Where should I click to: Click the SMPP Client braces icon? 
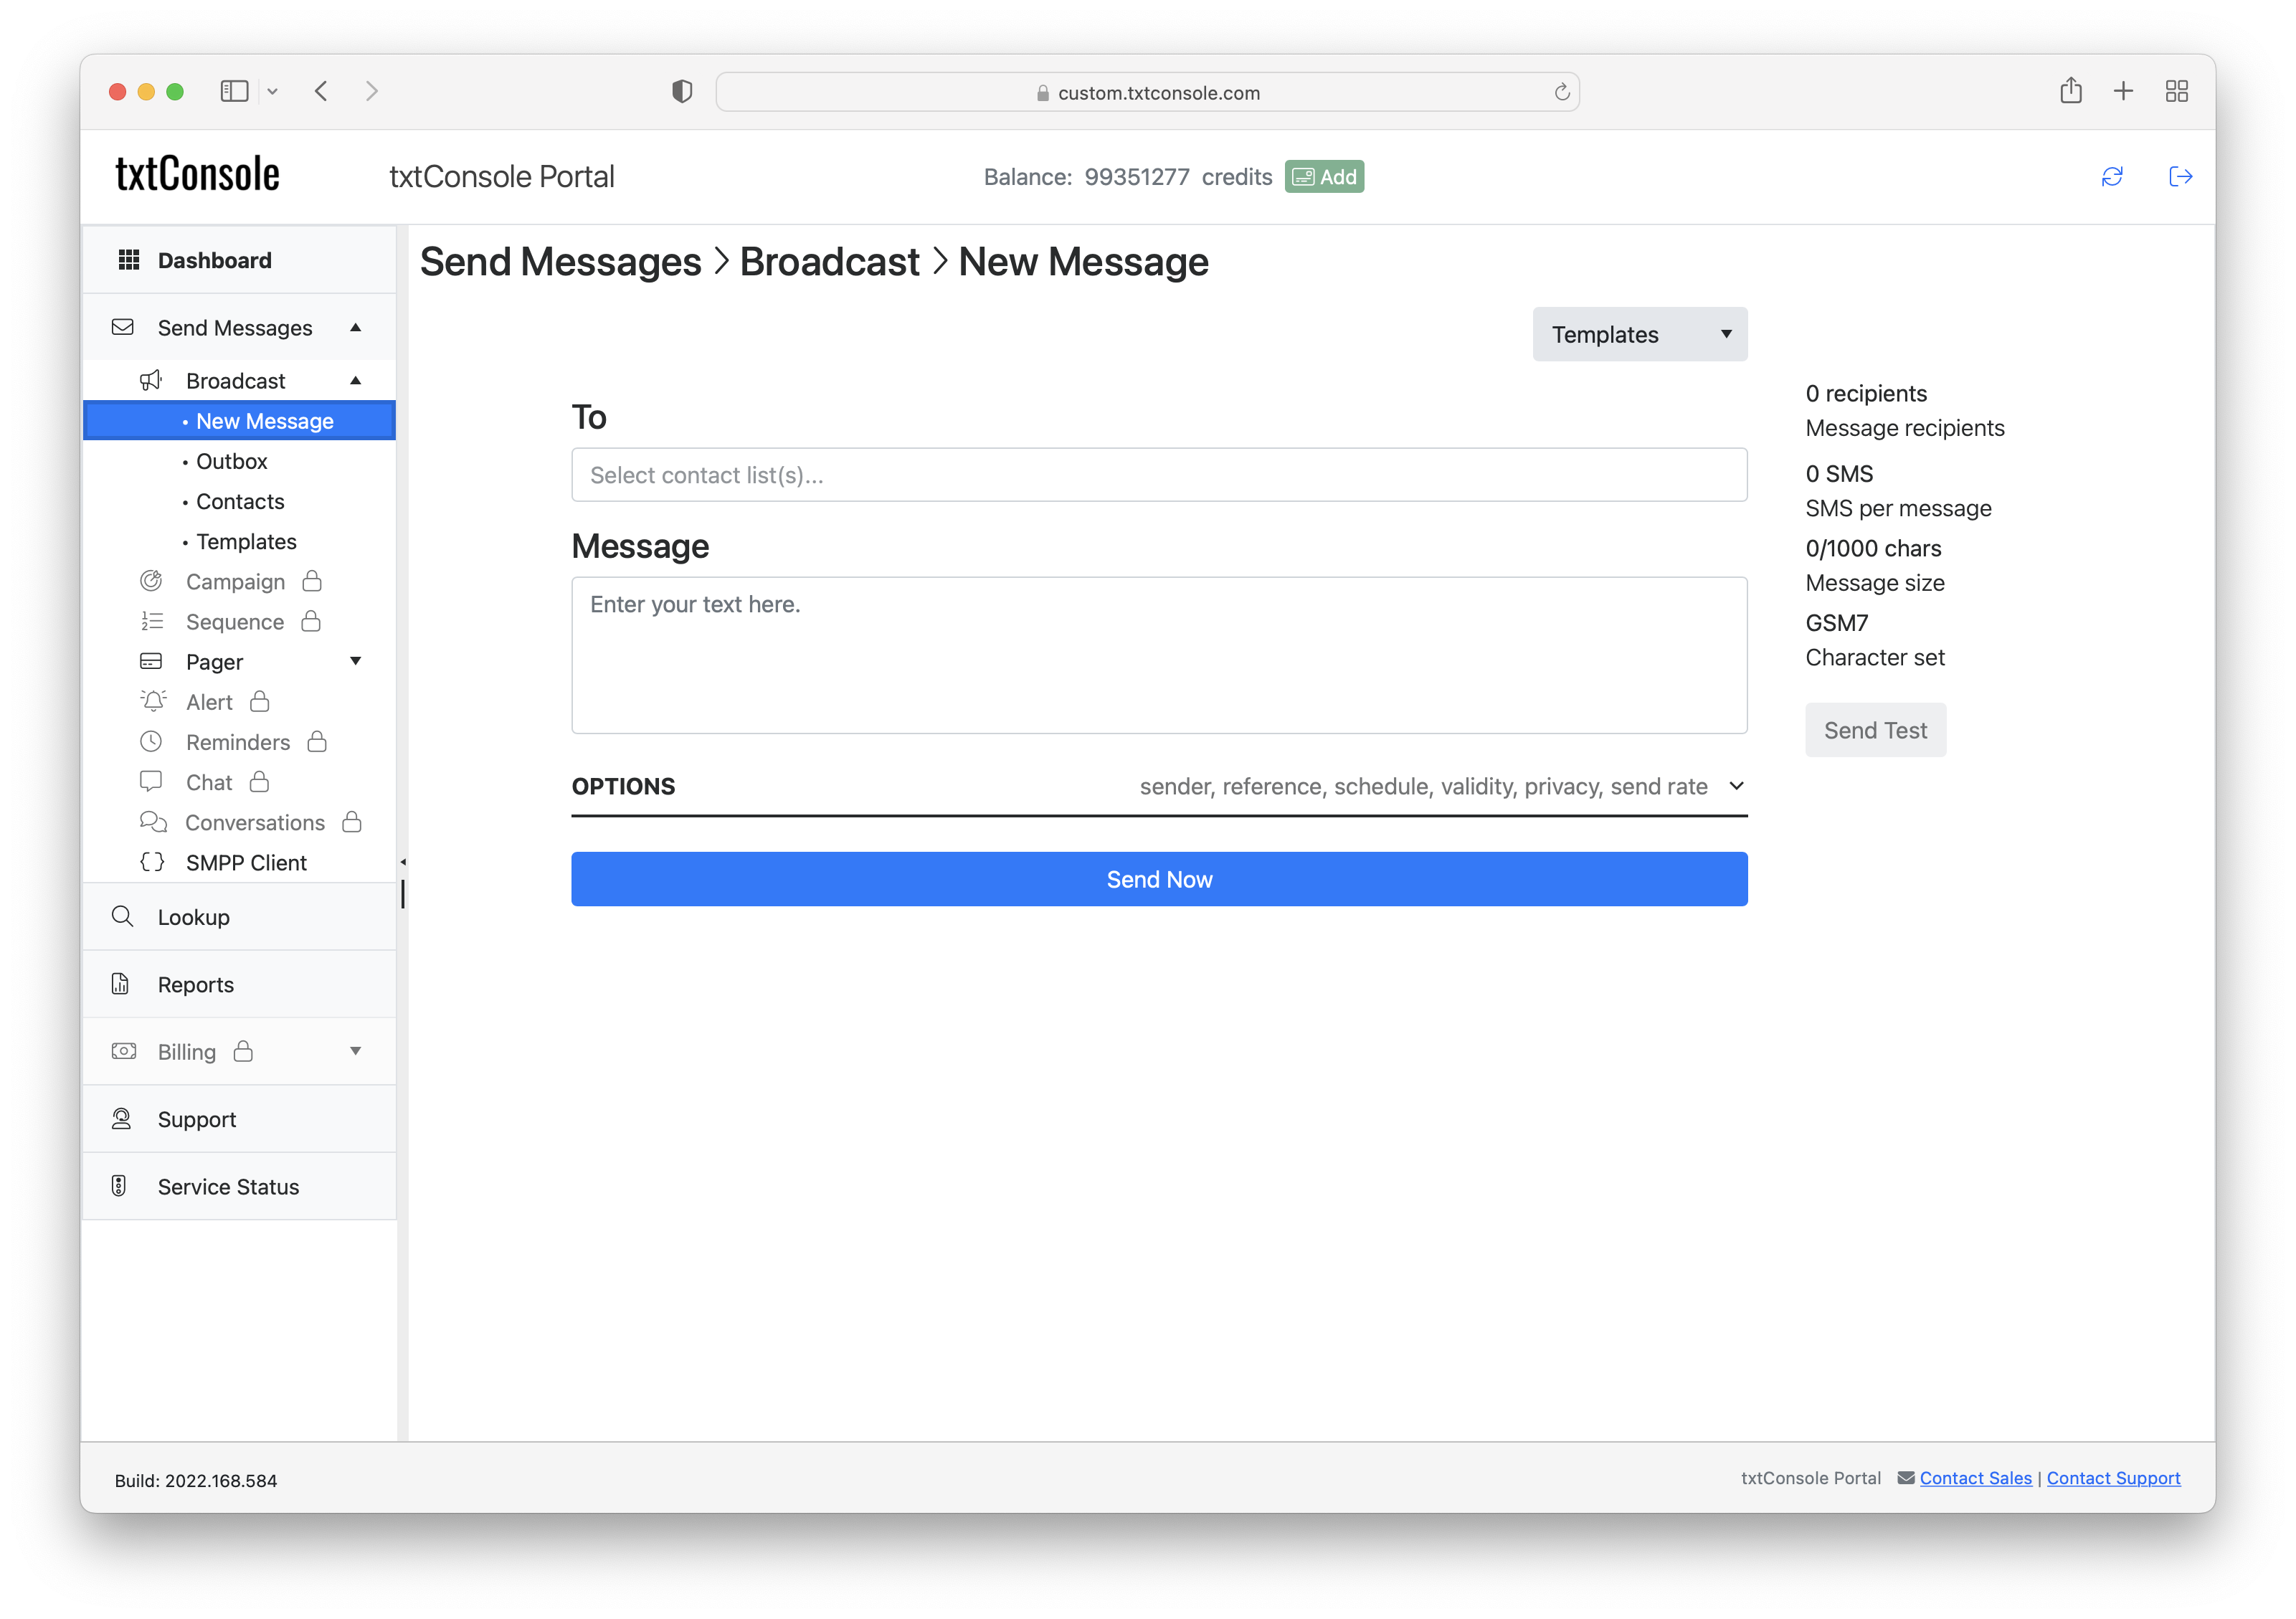tap(152, 862)
